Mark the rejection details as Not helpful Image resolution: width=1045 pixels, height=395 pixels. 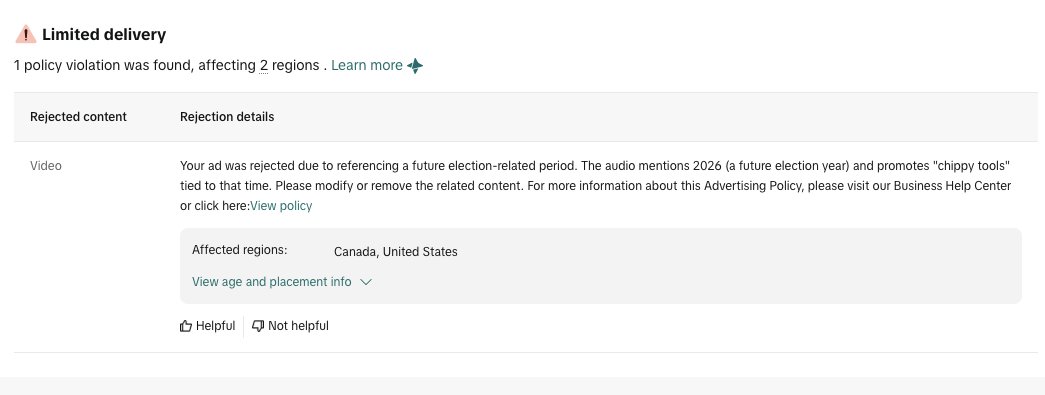[290, 326]
